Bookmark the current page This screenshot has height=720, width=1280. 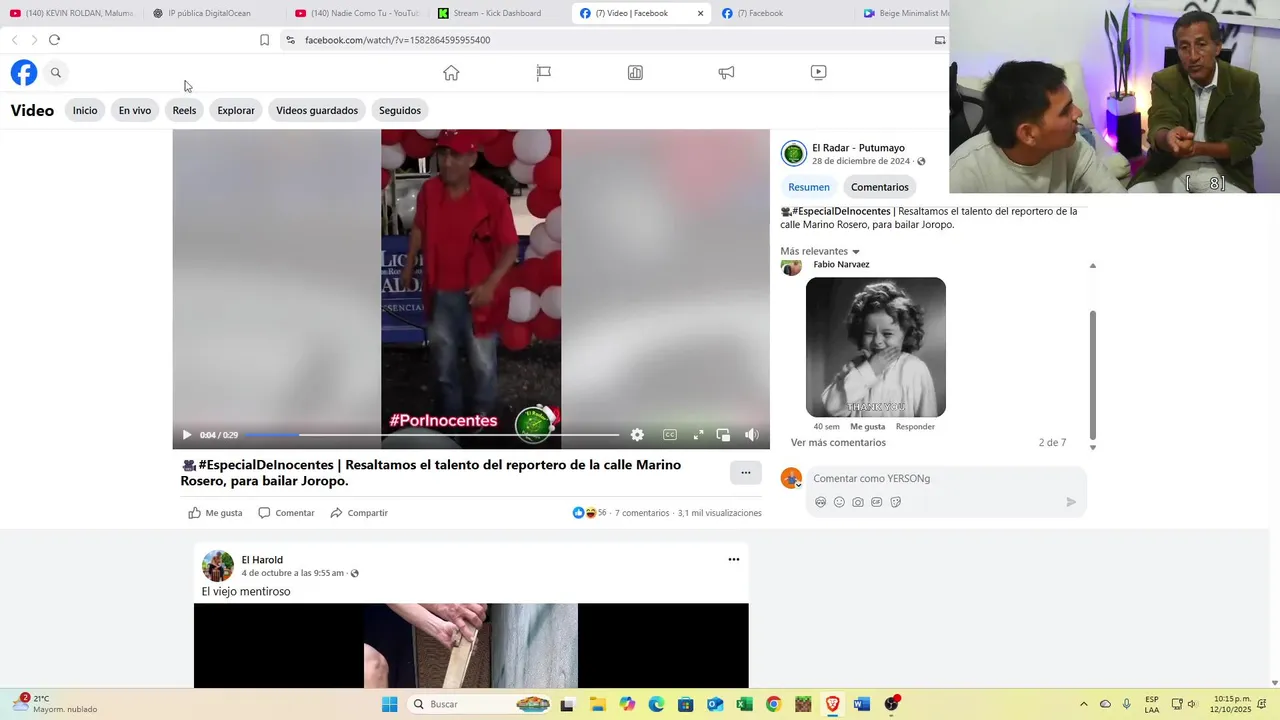tap(264, 40)
